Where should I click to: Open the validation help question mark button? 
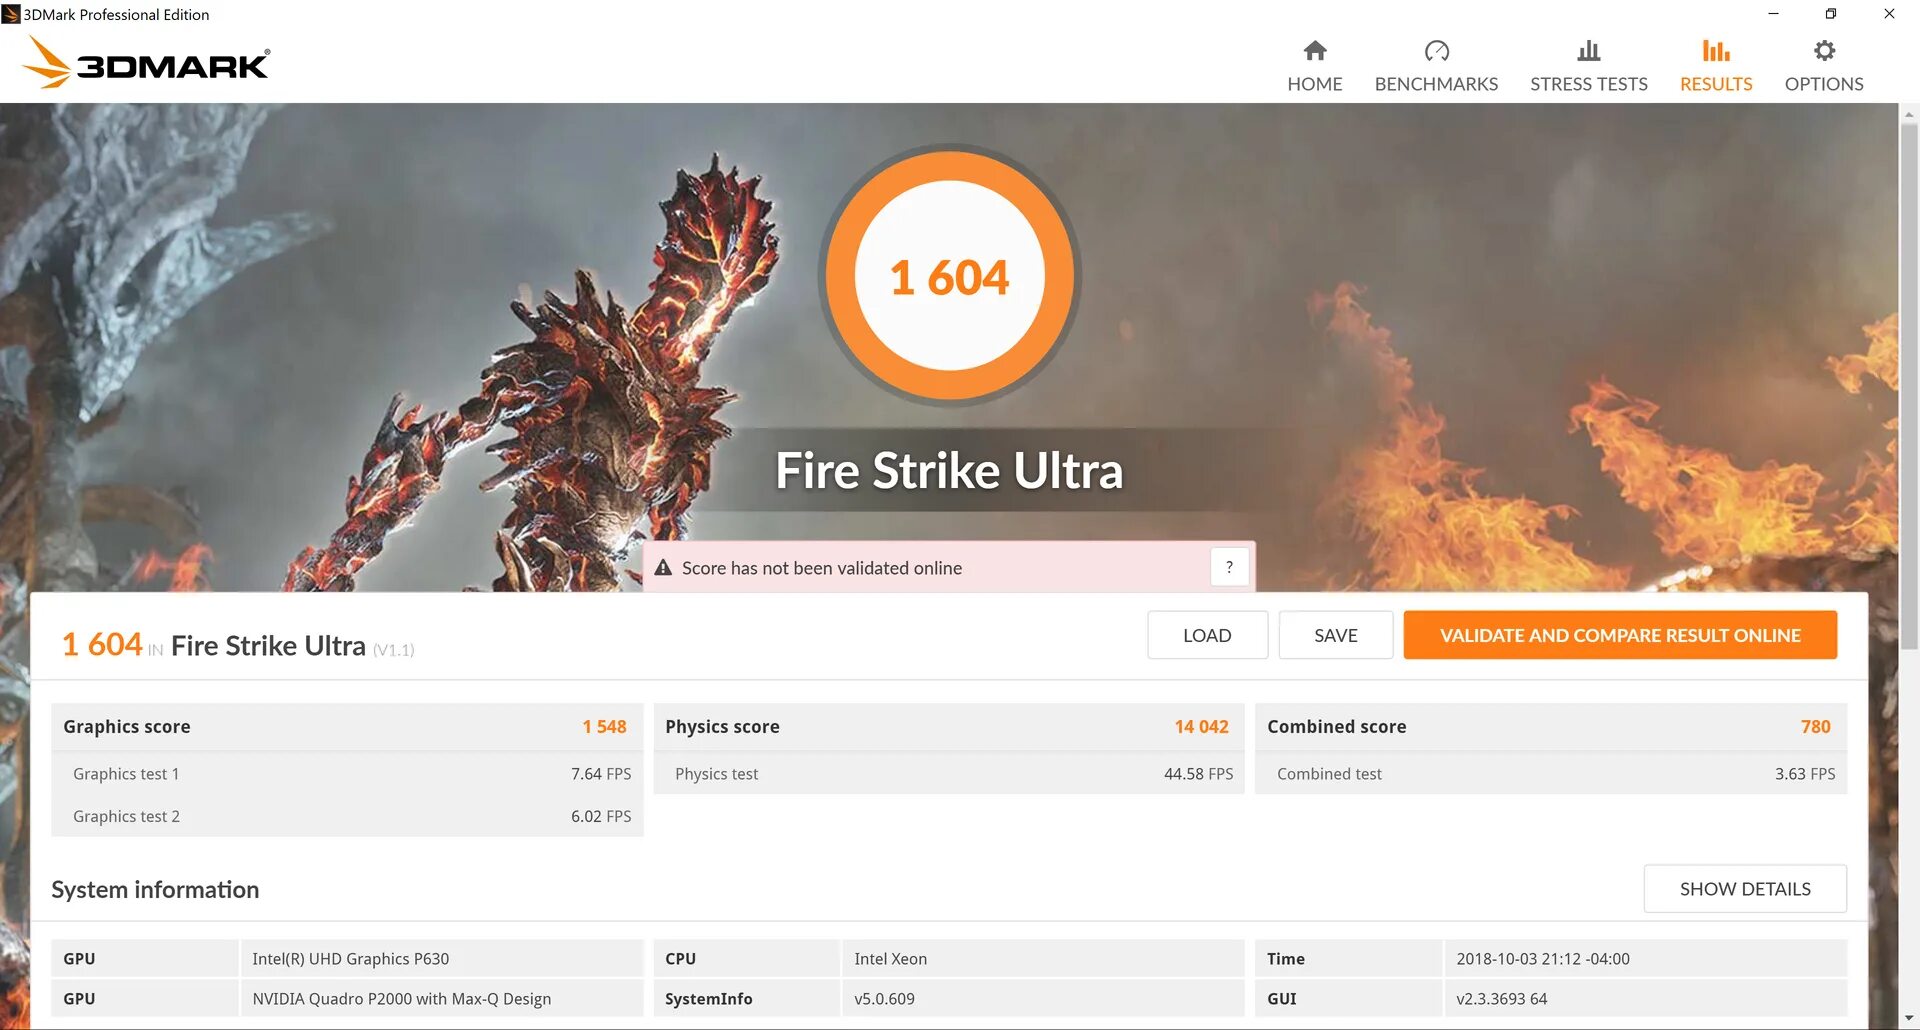tap(1229, 567)
